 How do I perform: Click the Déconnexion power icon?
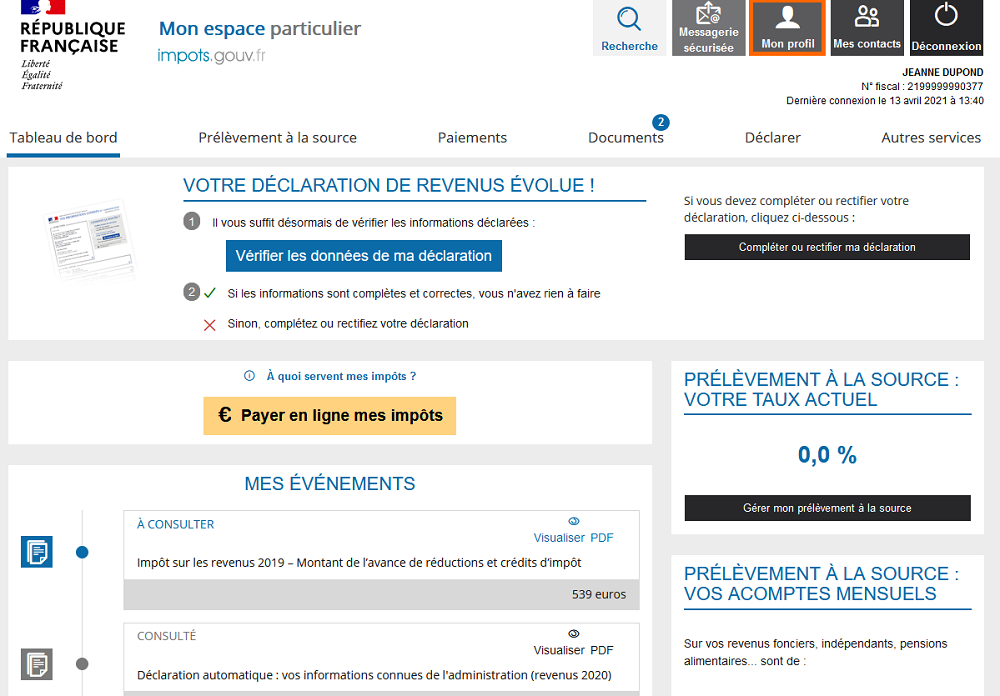pyautogui.click(x=946, y=28)
